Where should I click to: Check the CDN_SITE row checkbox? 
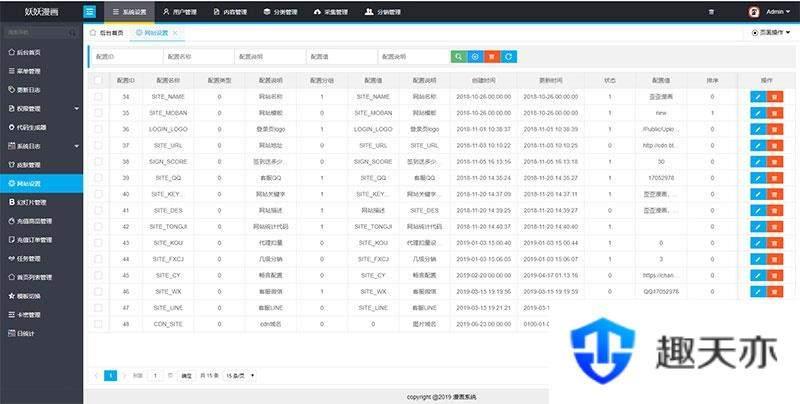point(98,324)
